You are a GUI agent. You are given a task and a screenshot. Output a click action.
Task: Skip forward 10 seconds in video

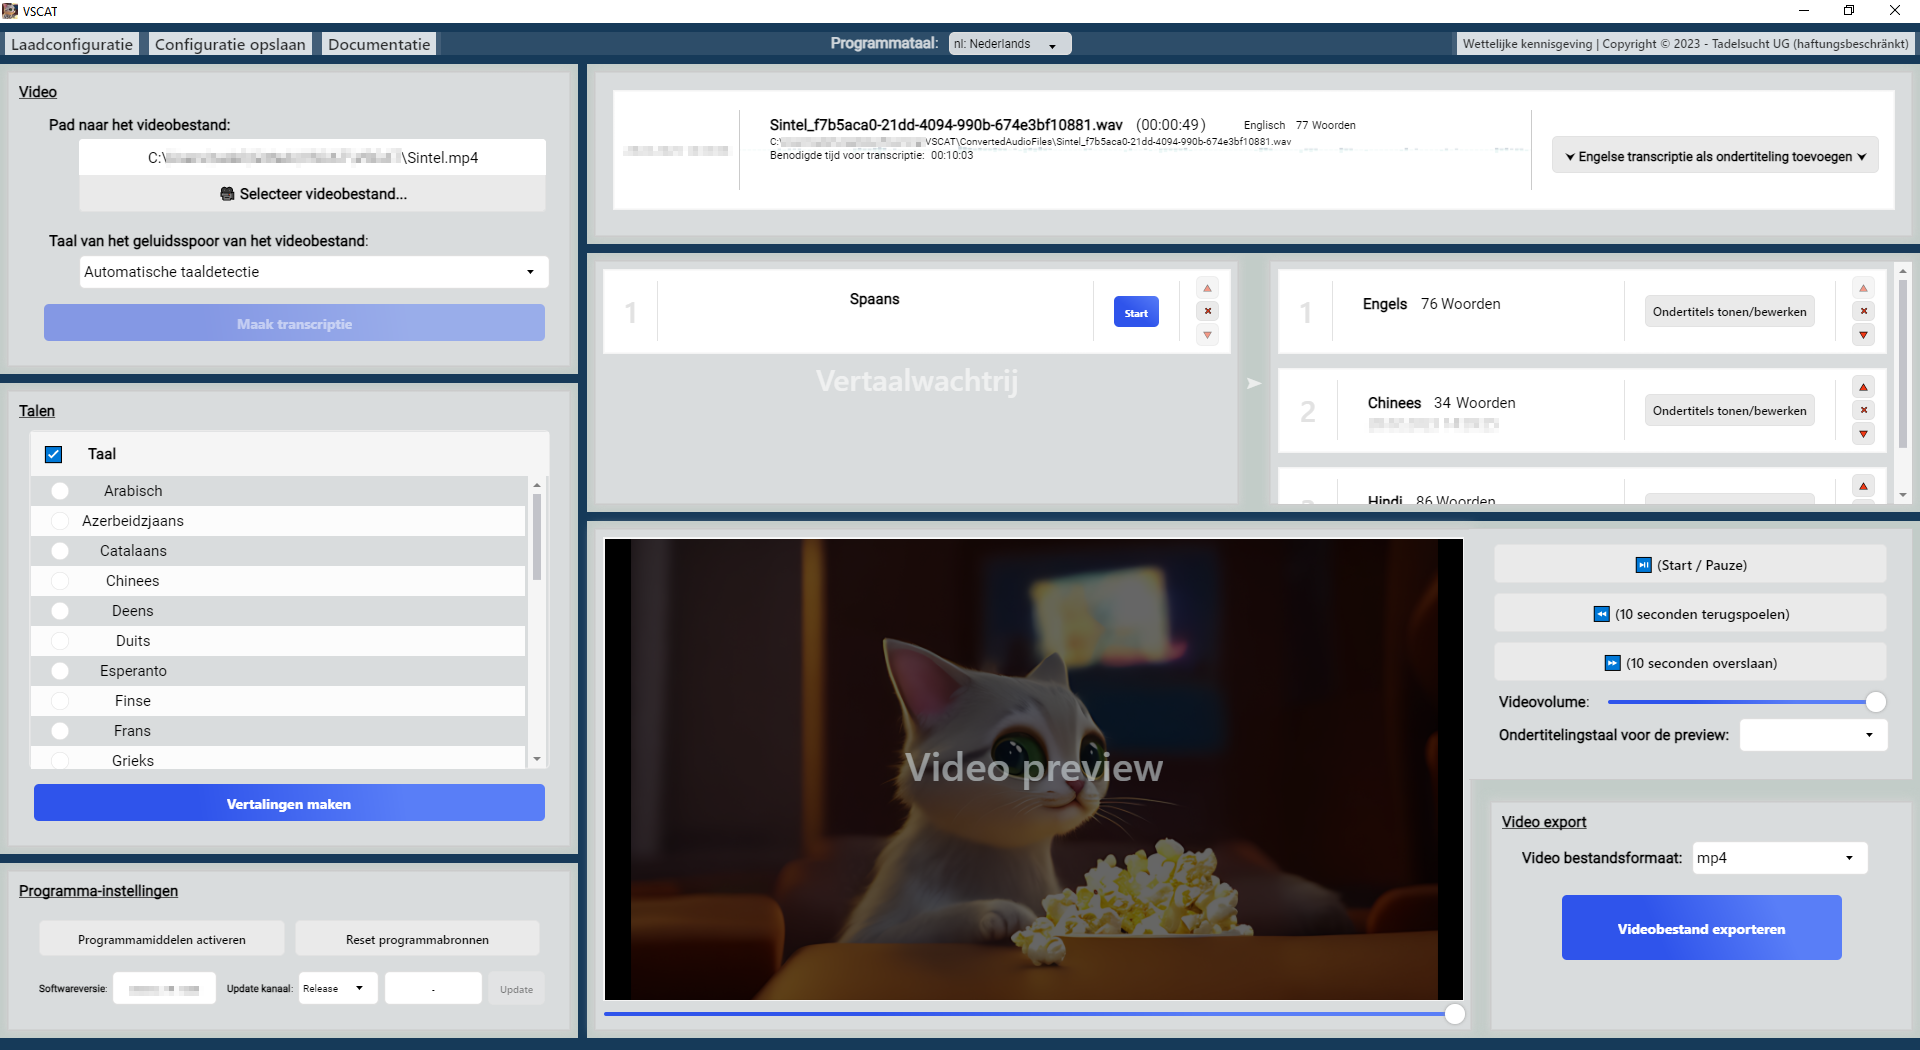1690,663
